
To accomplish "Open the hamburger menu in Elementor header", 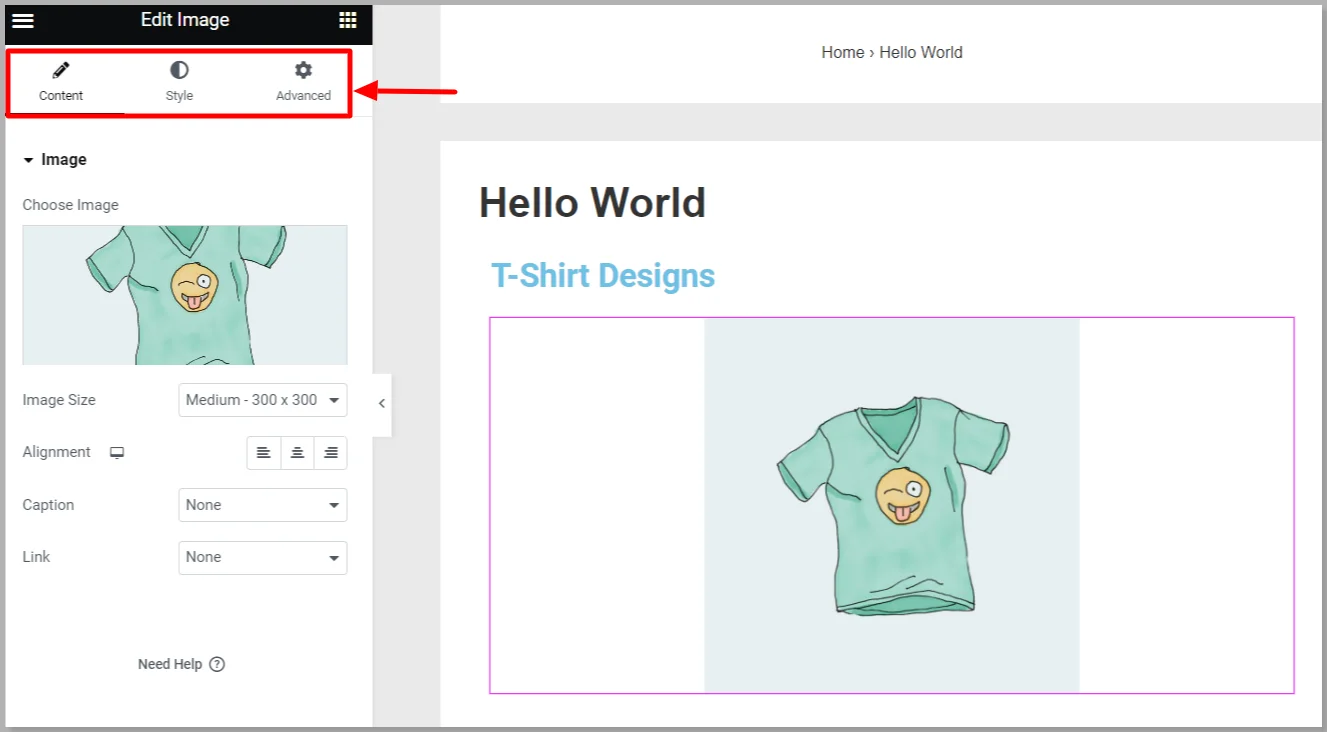I will pyautogui.click(x=23, y=20).
